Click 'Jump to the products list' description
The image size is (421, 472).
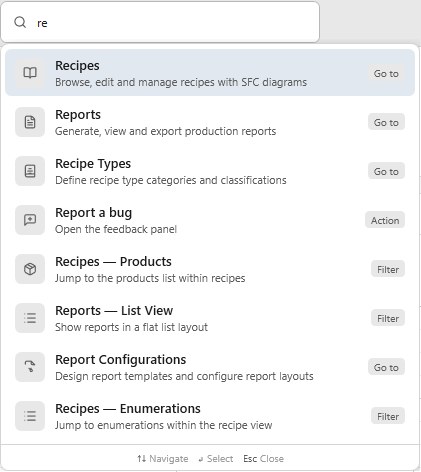[150, 278]
